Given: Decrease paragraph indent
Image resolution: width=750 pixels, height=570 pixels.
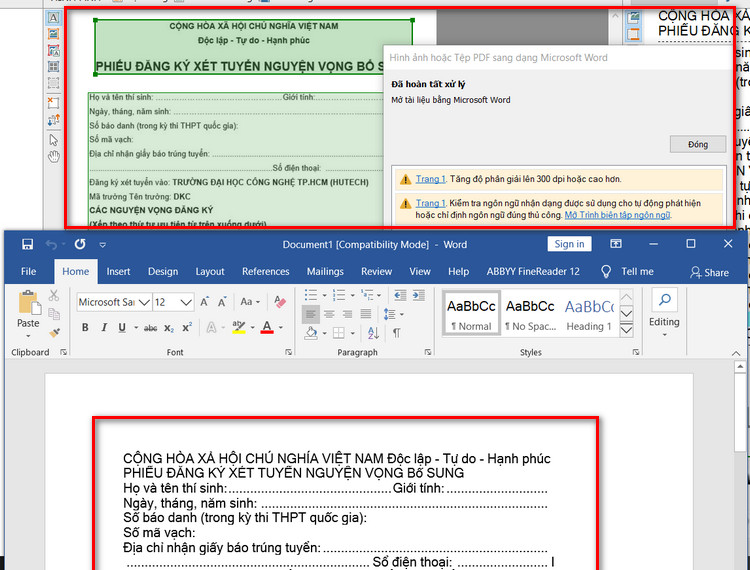Looking at the screenshot, I should tap(400, 296).
